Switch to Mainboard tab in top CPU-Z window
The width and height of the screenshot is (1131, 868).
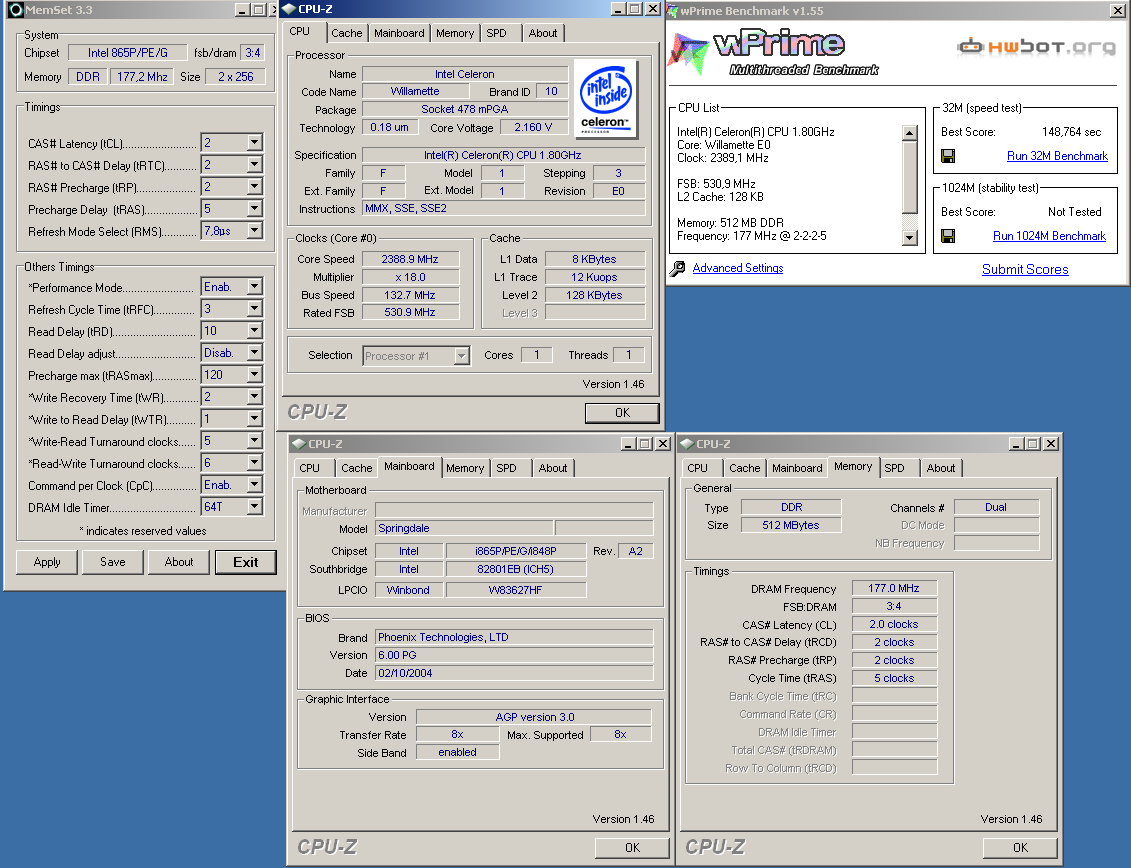(399, 33)
